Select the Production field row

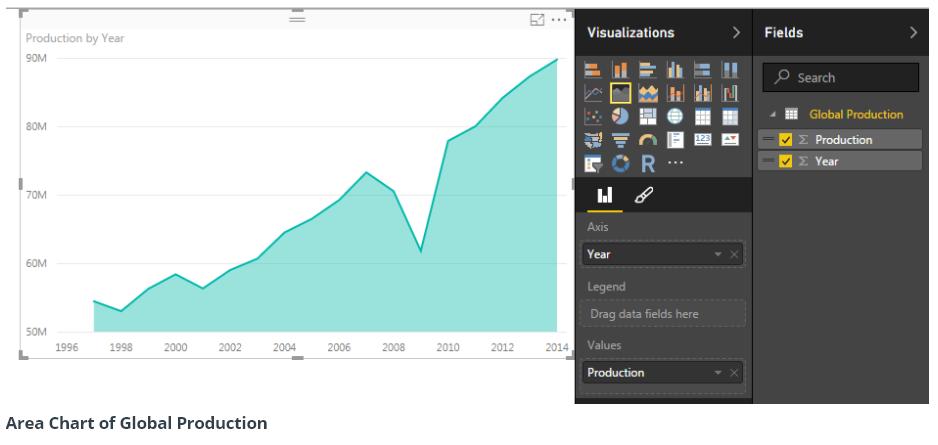click(x=840, y=140)
